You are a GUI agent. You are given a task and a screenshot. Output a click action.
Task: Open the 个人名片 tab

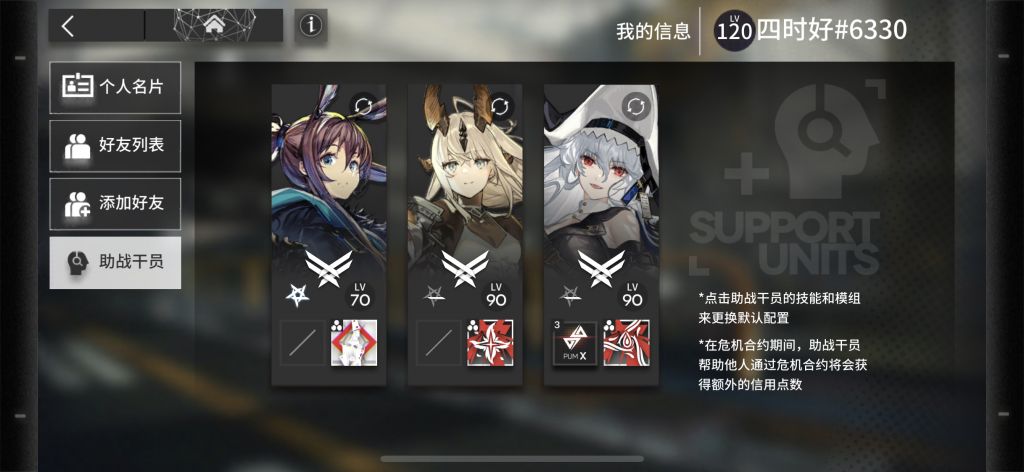(x=115, y=87)
